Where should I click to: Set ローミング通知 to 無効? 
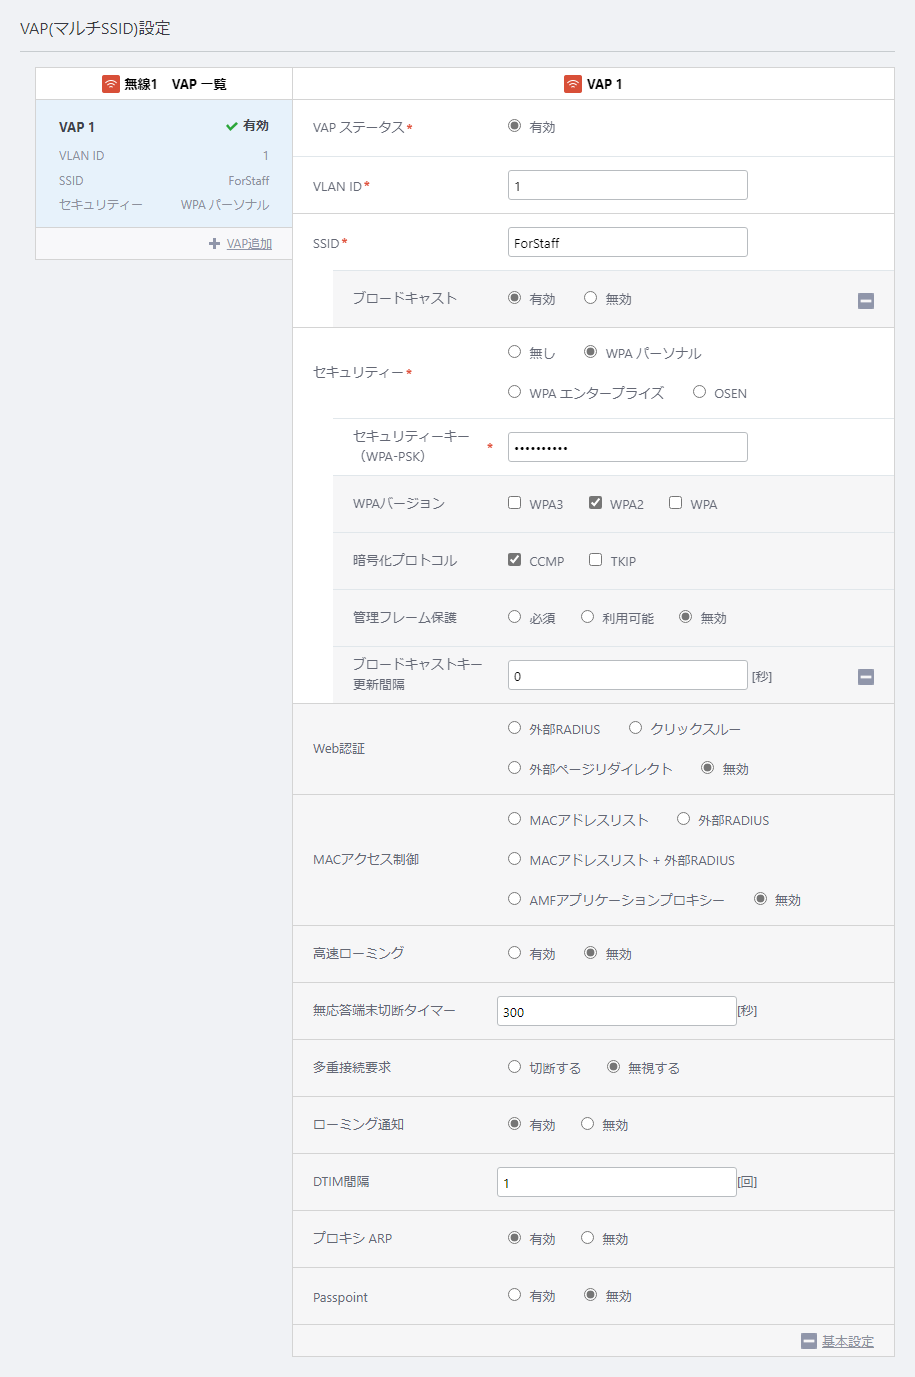587,1124
